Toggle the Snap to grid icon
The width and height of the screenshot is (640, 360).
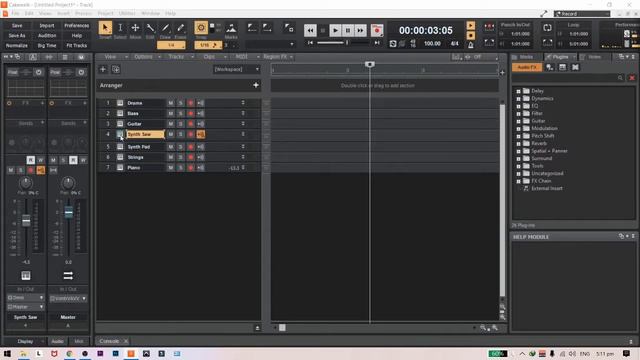(x=201, y=28)
